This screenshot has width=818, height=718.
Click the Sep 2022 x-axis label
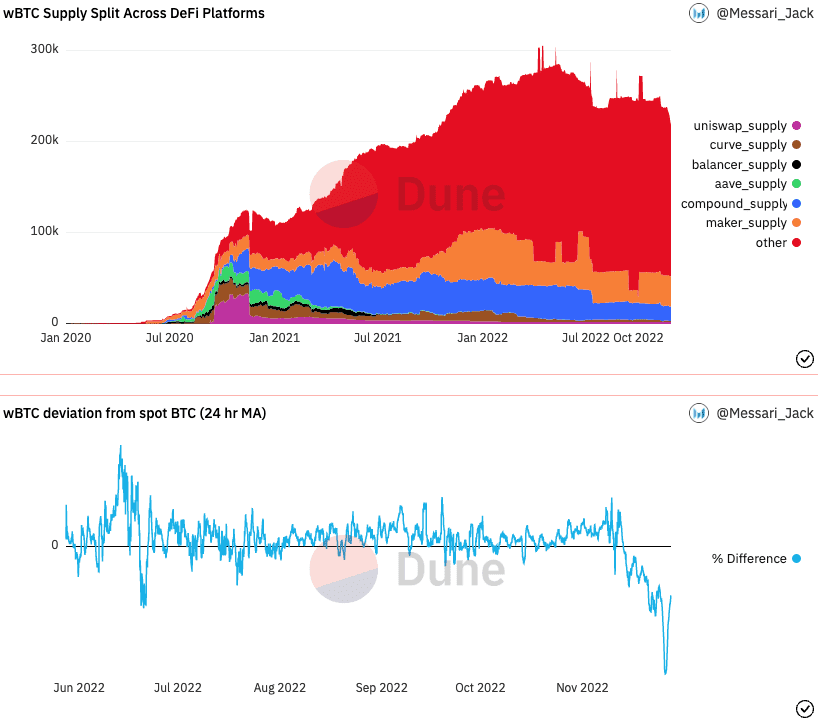coord(381,688)
